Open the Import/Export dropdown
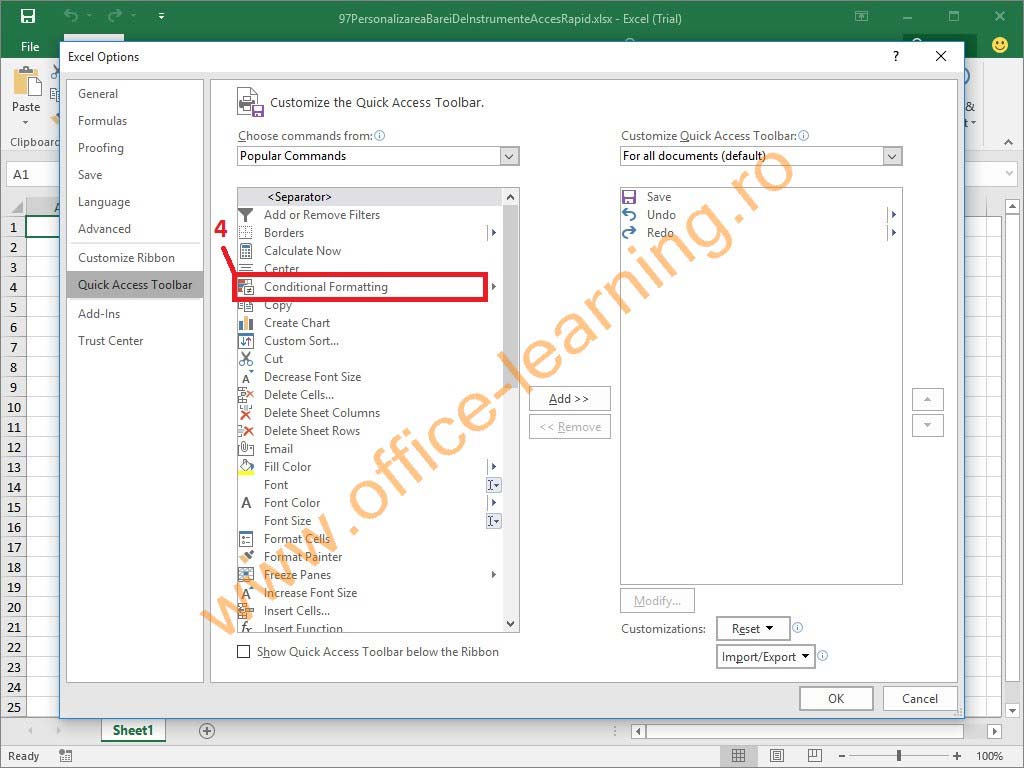The height and width of the screenshot is (768, 1024). coord(765,657)
